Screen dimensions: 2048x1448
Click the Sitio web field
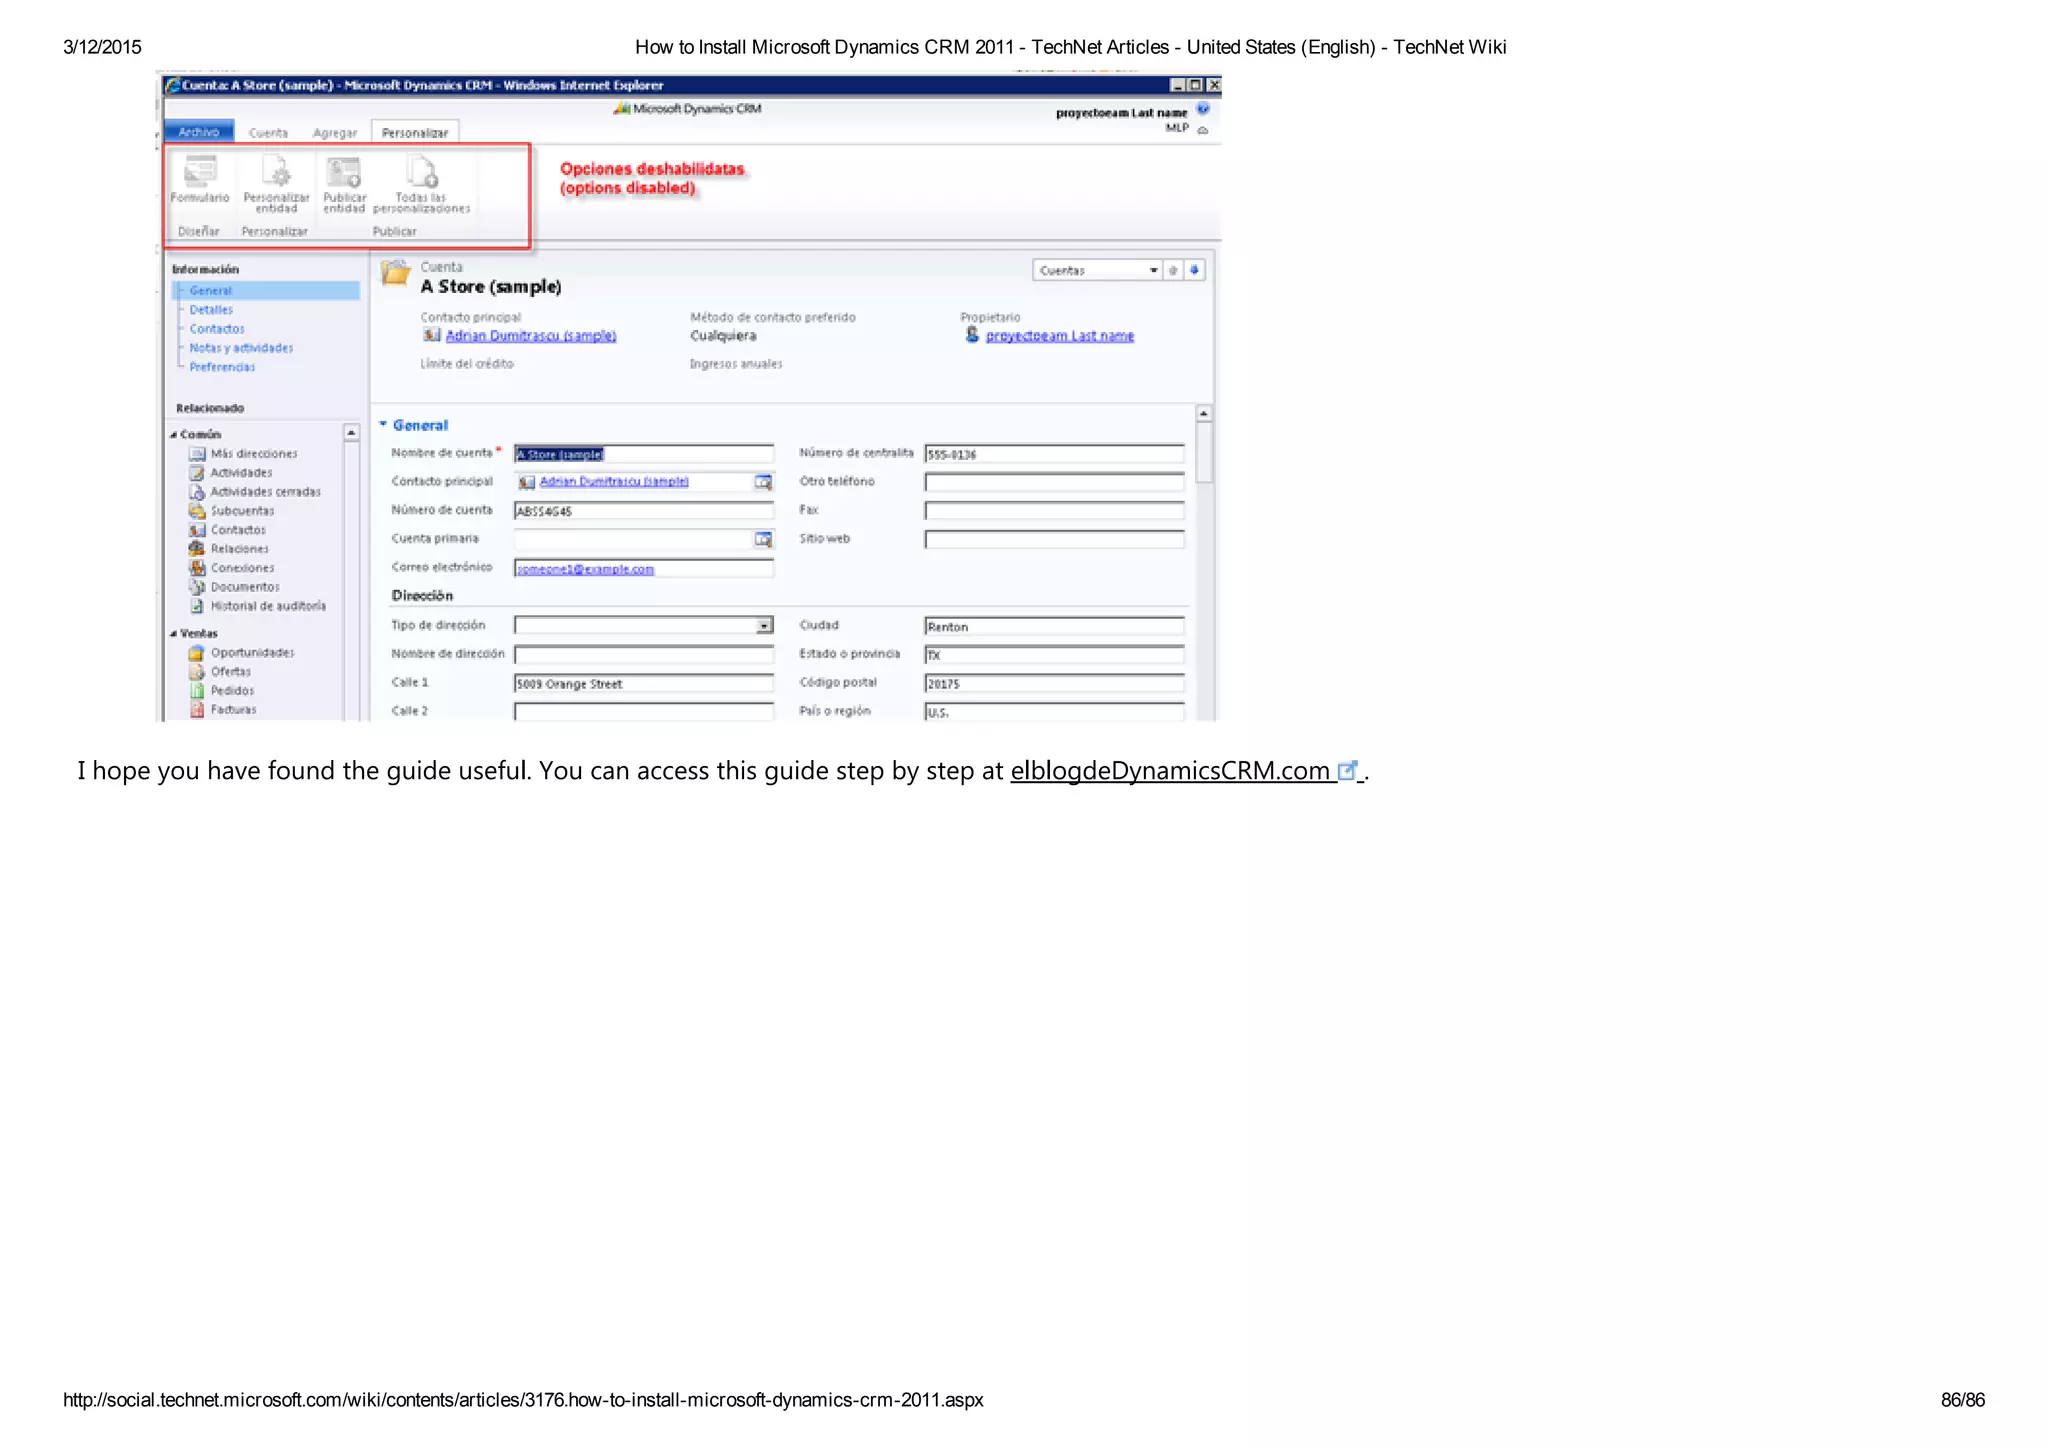point(1055,540)
